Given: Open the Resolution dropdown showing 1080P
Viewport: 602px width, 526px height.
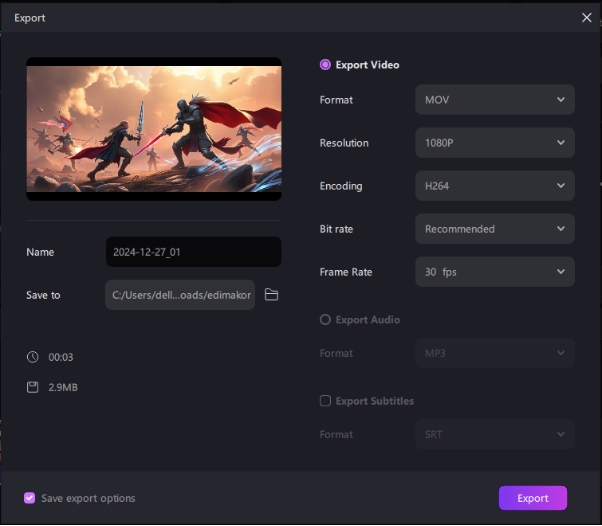Looking at the screenshot, I should tap(494, 143).
